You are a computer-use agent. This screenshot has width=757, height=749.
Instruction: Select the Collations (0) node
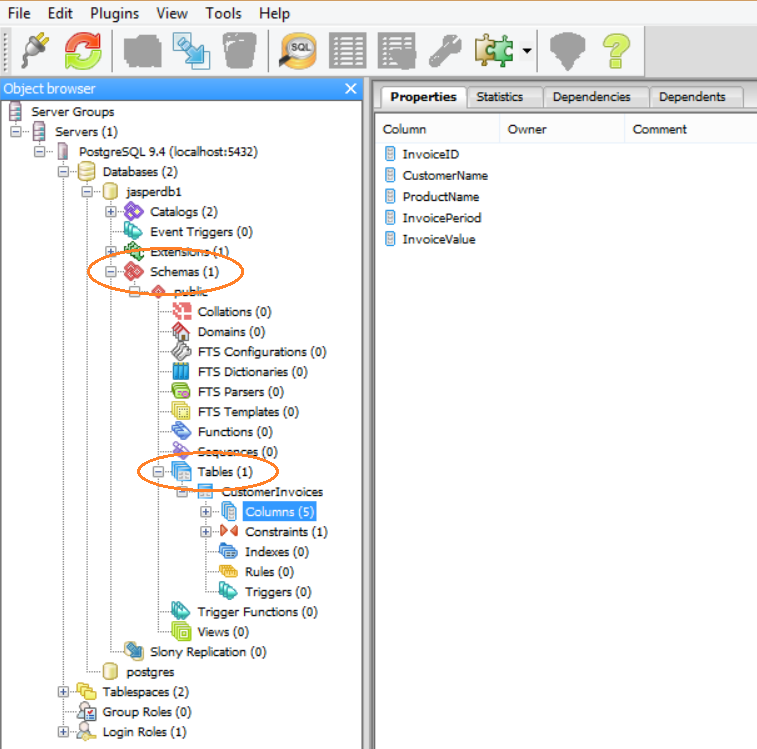tap(234, 311)
